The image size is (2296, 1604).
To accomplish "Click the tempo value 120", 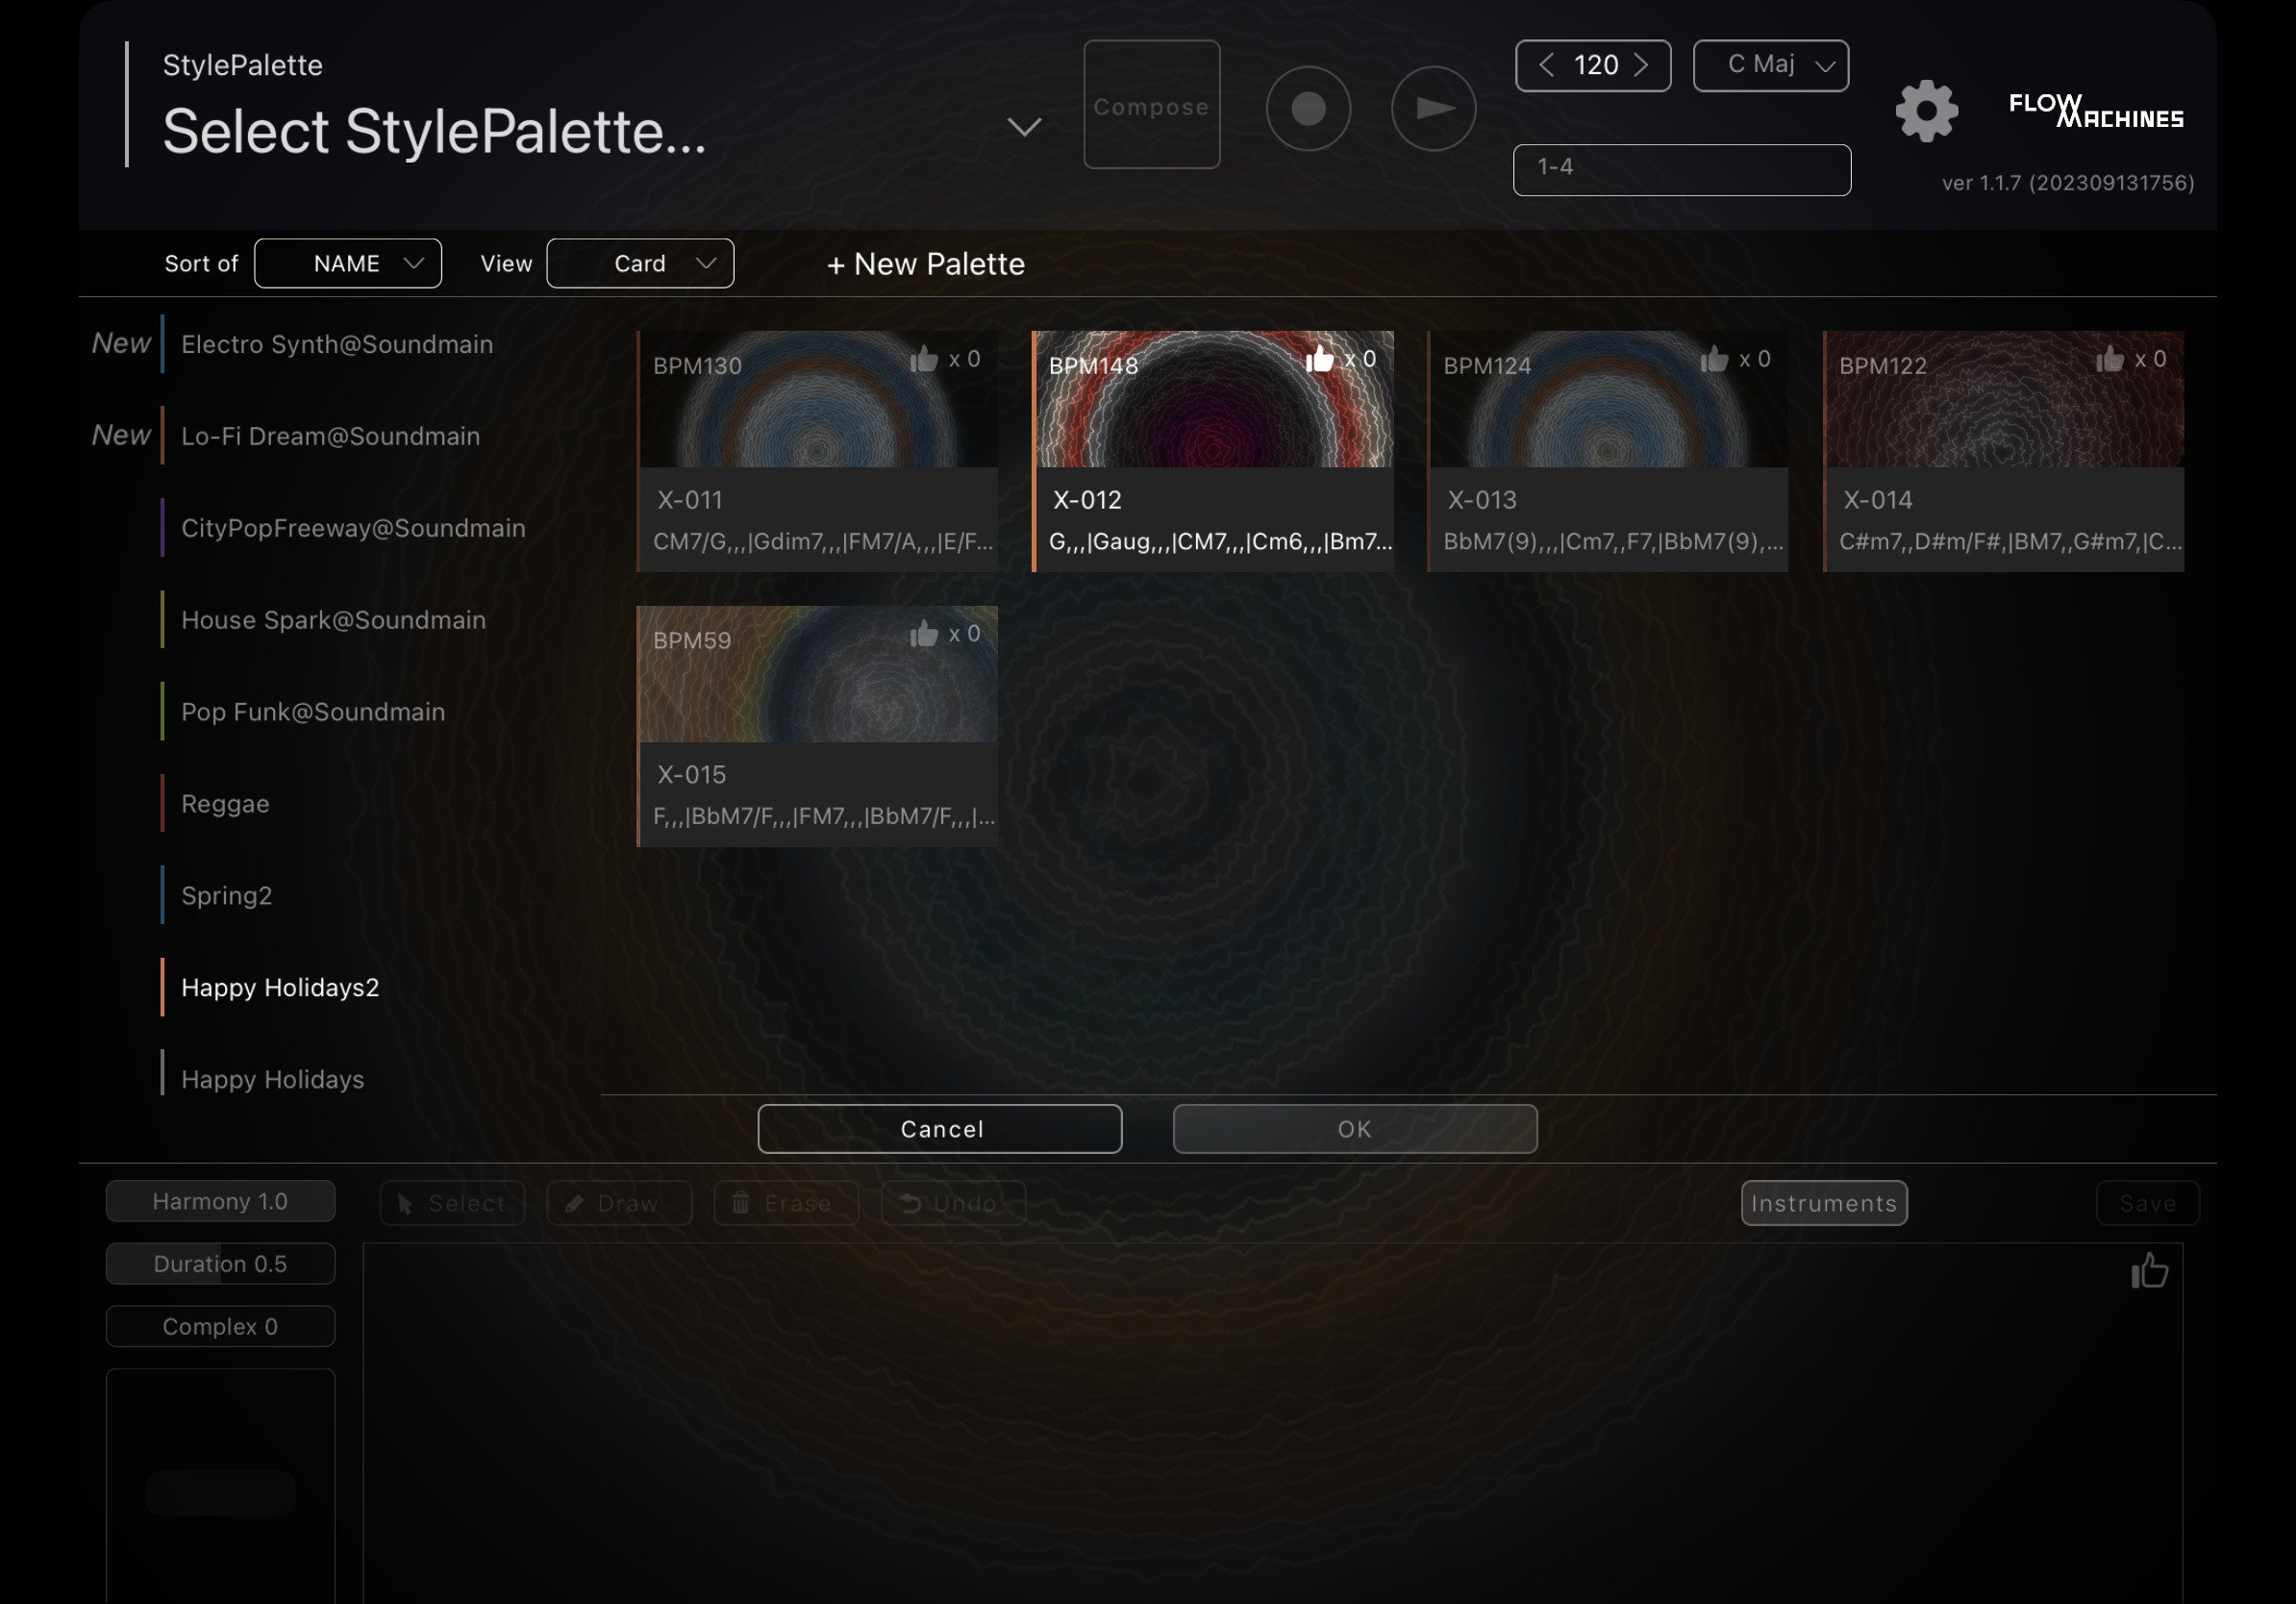I will tap(1595, 65).
